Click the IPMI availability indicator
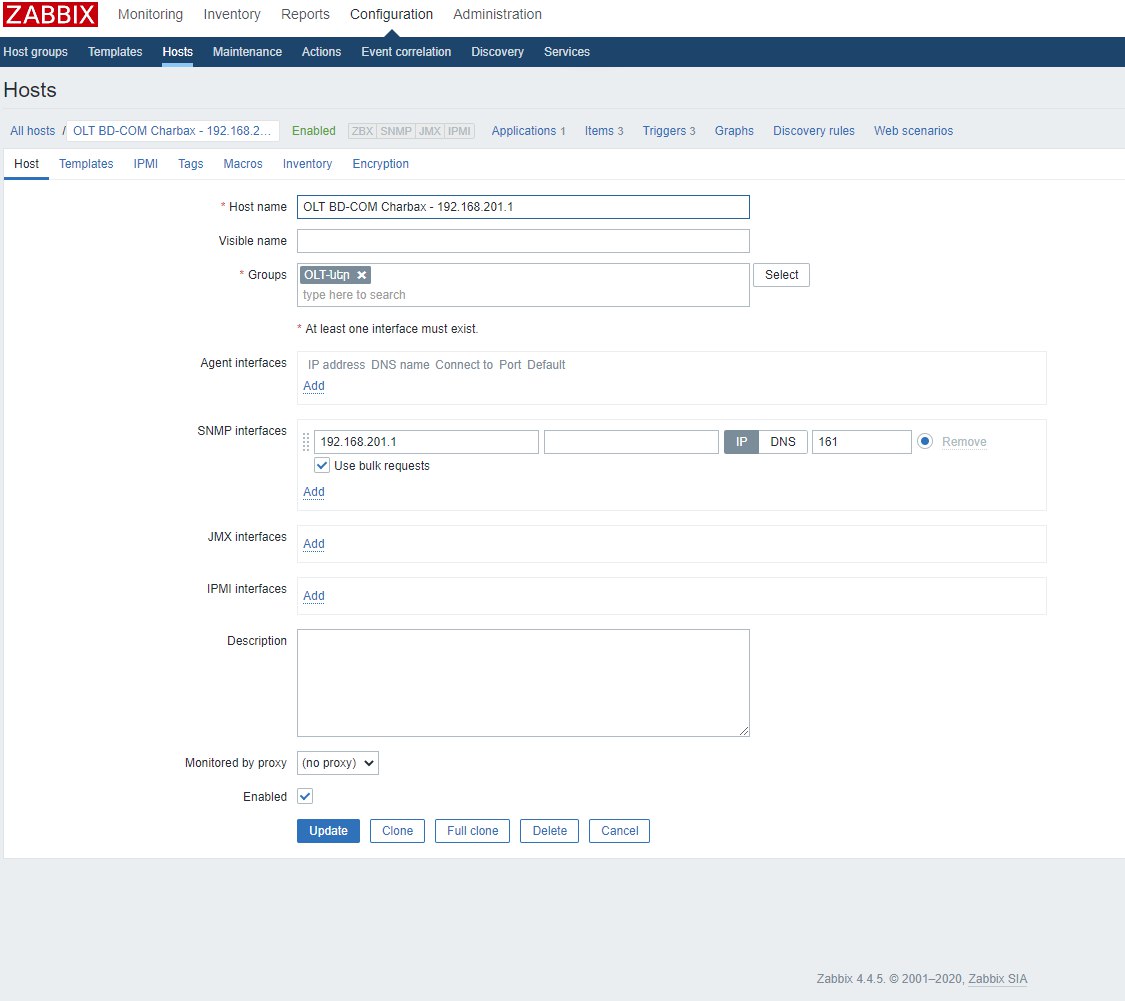The width and height of the screenshot is (1125, 1001). pyautogui.click(x=459, y=131)
